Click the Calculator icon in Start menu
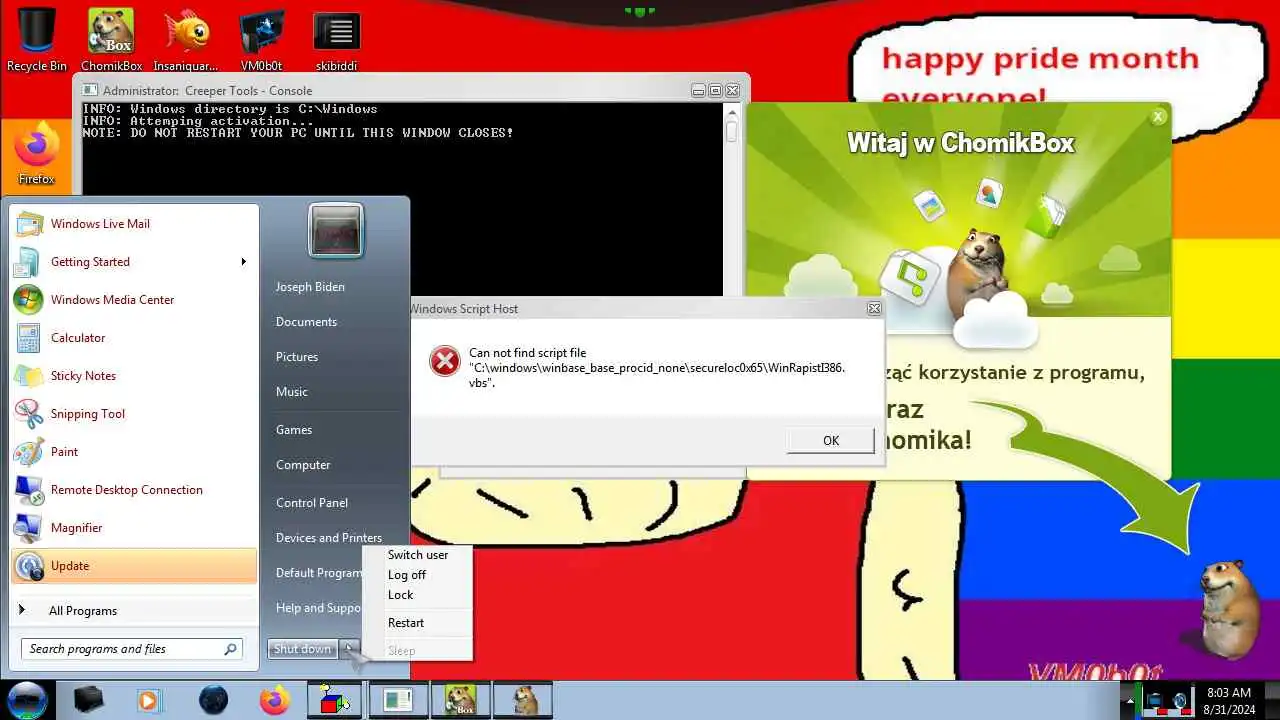 click(x=28, y=338)
